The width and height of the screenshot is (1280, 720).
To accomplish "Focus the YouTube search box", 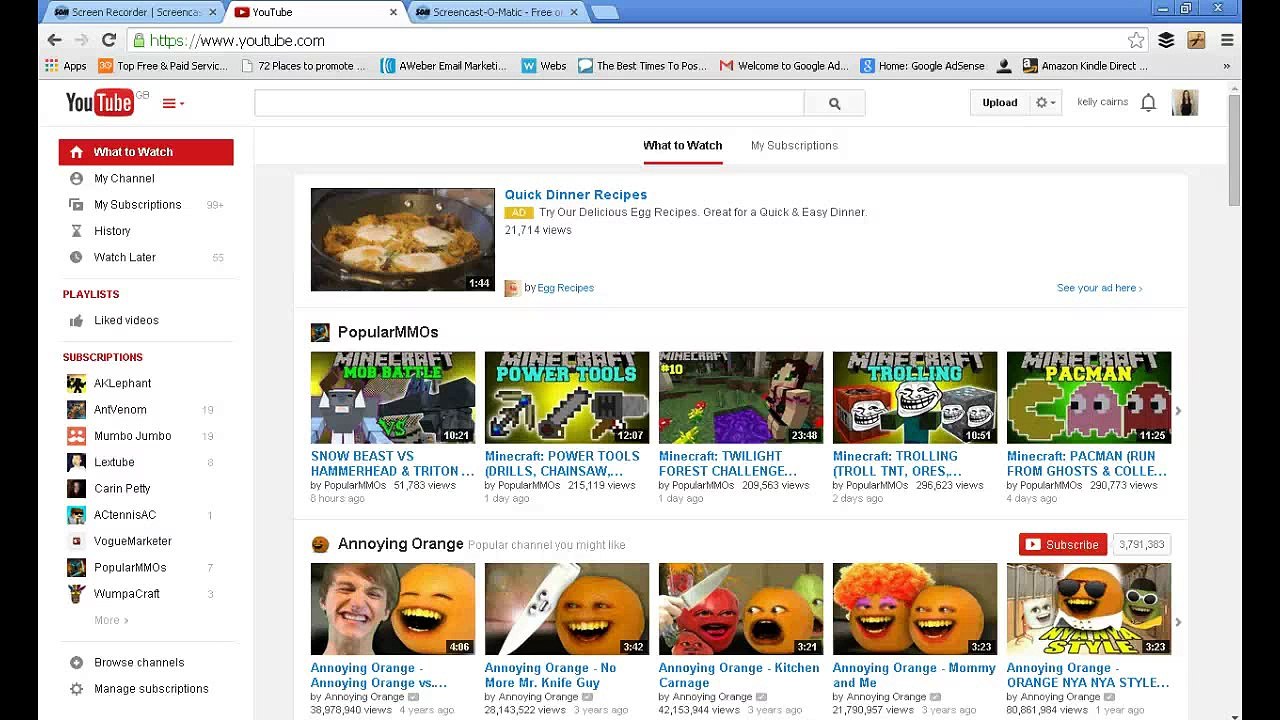I will click(x=529, y=103).
